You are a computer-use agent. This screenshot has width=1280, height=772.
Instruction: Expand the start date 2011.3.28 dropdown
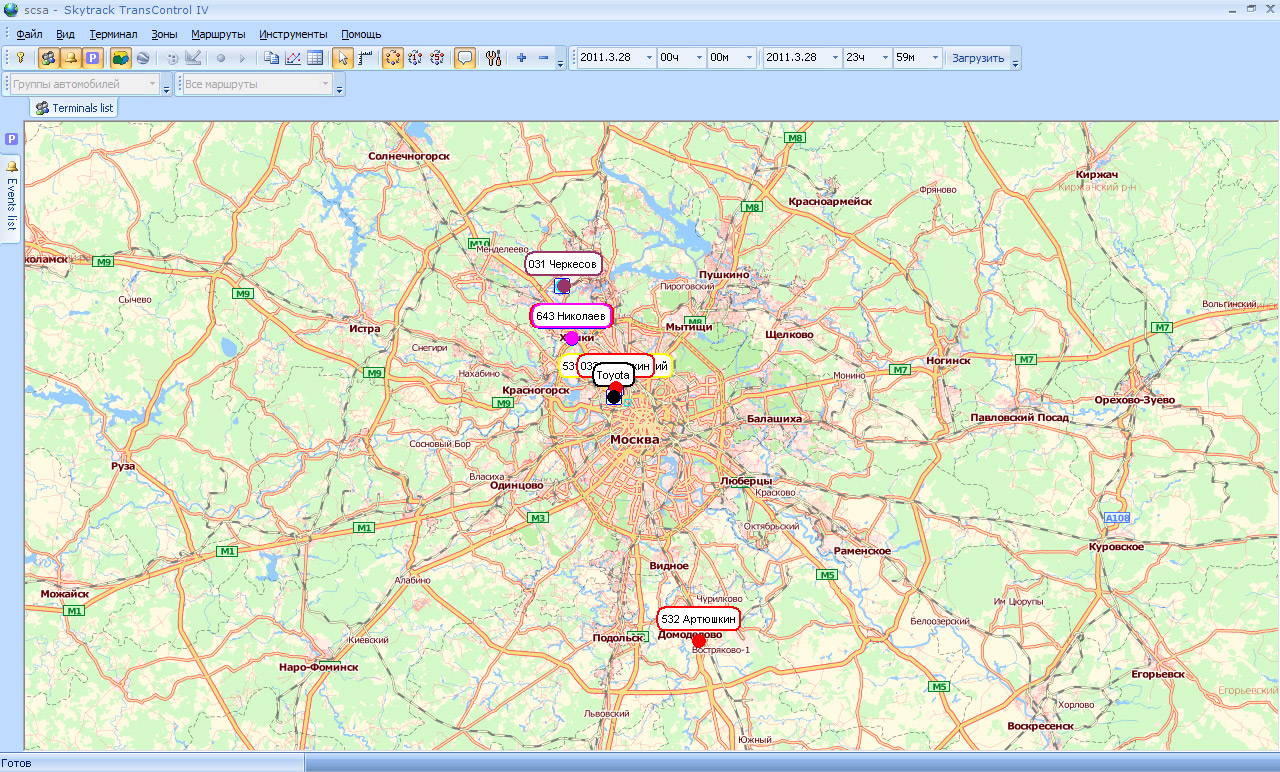(x=648, y=58)
